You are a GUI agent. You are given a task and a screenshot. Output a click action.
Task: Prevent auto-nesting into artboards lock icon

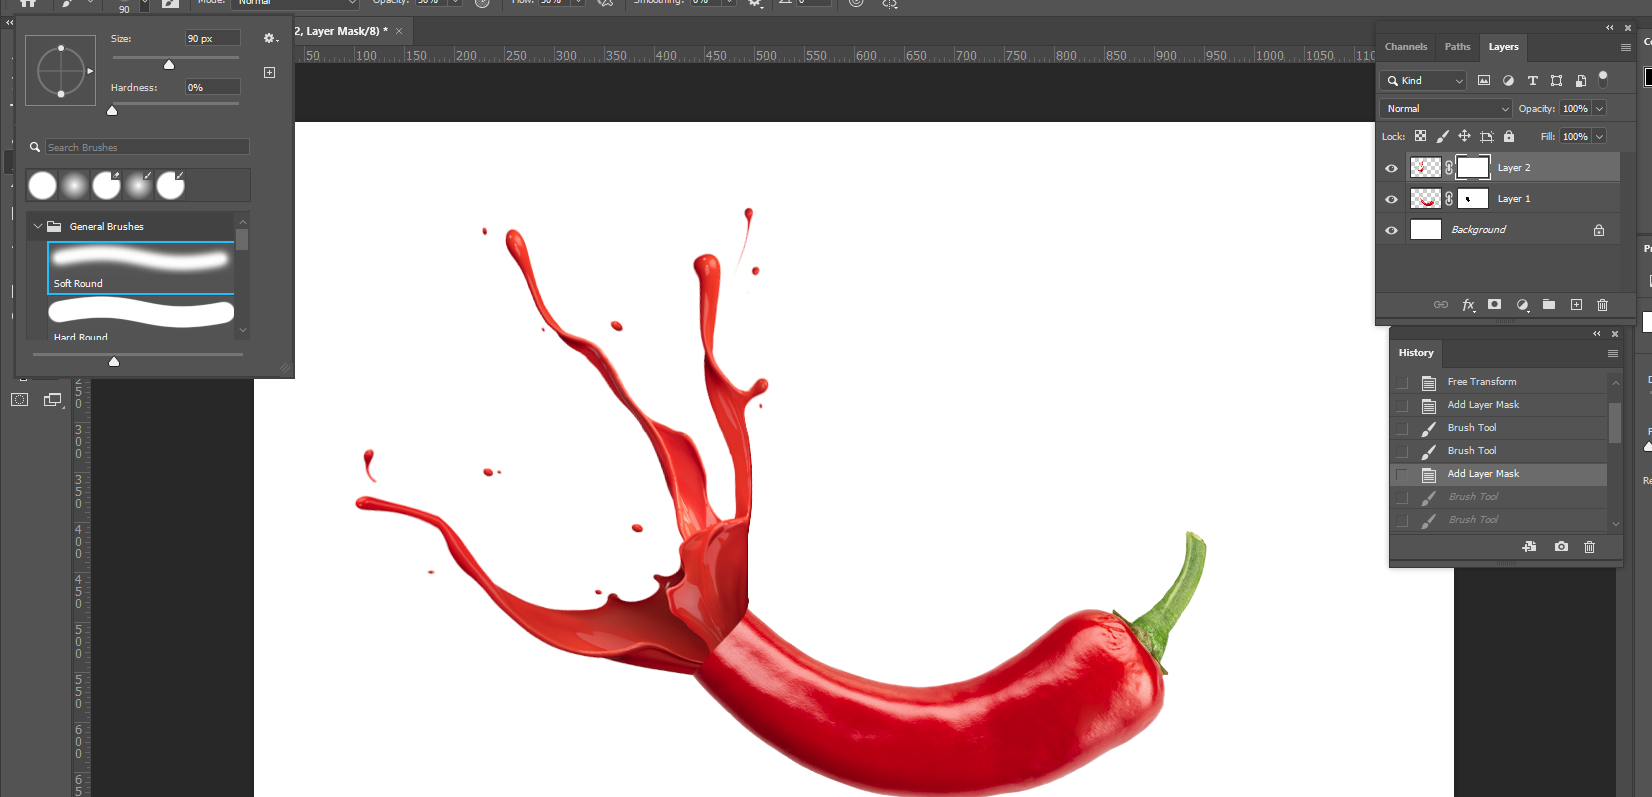(1487, 136)
